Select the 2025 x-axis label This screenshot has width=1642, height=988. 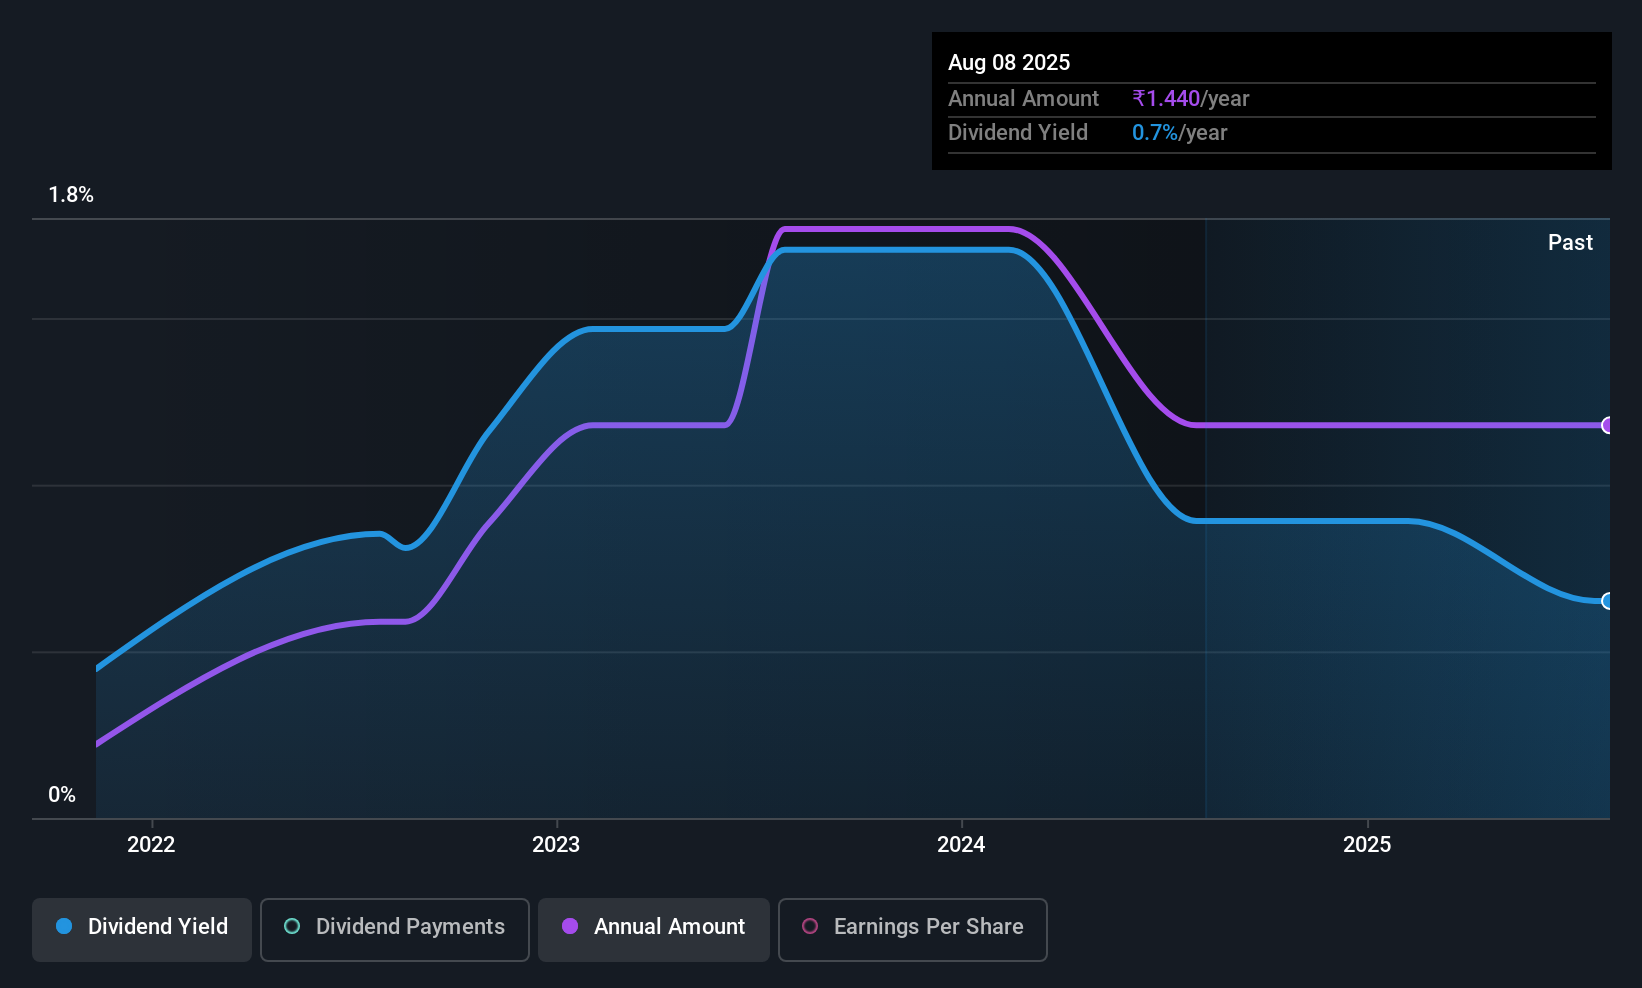pos(1367,845)
